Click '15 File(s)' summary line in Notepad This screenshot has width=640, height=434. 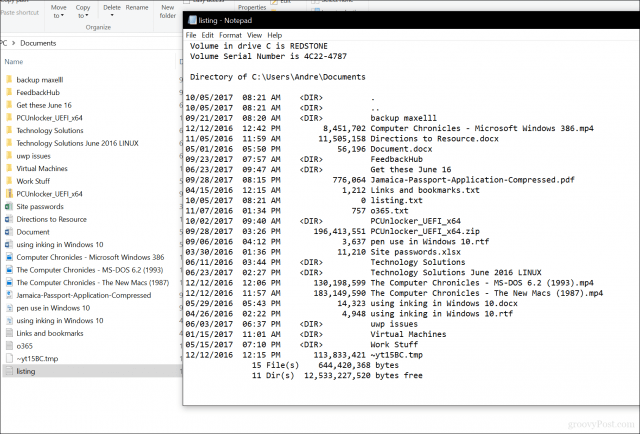[x=325, y=365]
